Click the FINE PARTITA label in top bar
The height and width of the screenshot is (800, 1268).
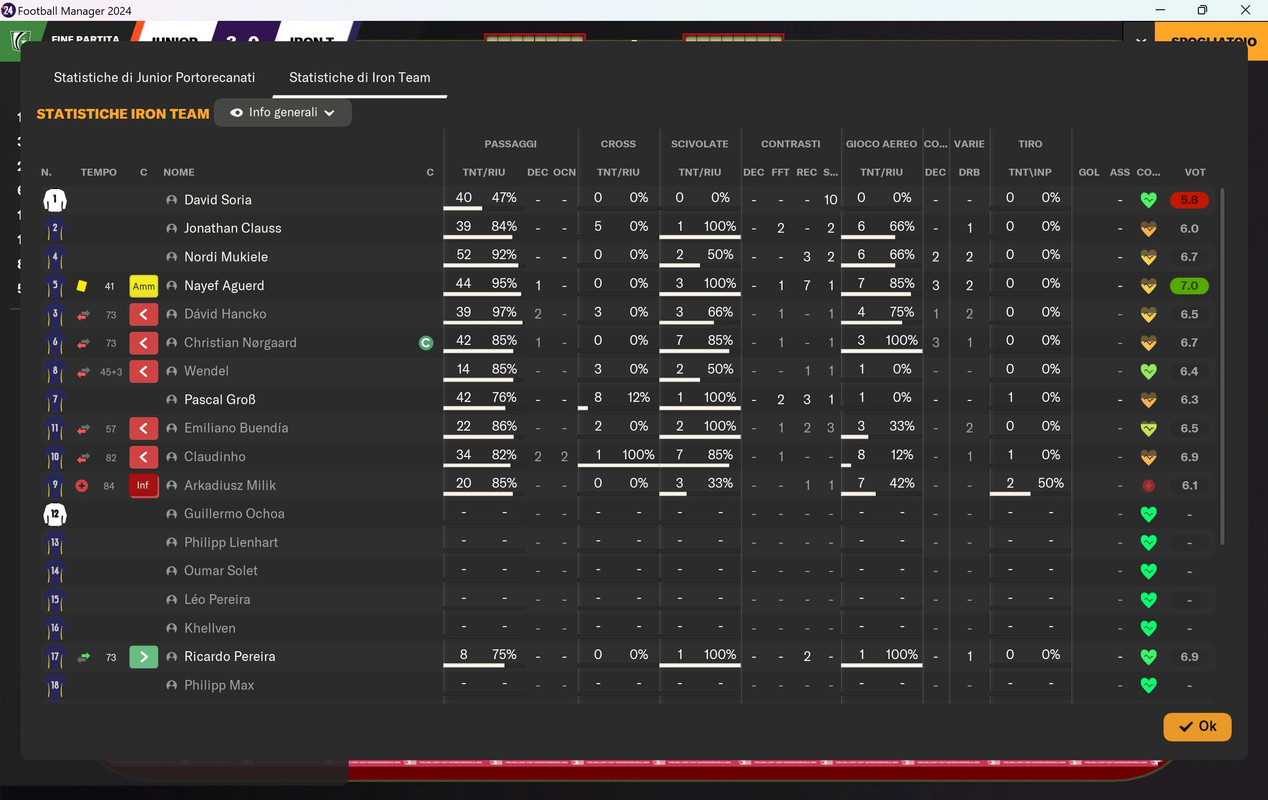point(85,40)
